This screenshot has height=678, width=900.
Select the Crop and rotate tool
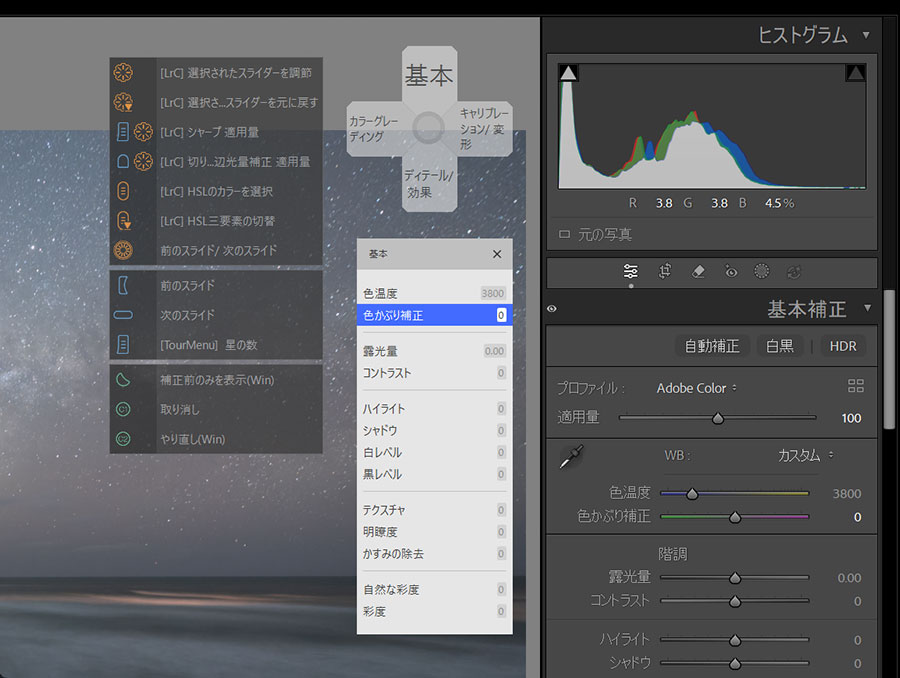[x=665, y=271]
